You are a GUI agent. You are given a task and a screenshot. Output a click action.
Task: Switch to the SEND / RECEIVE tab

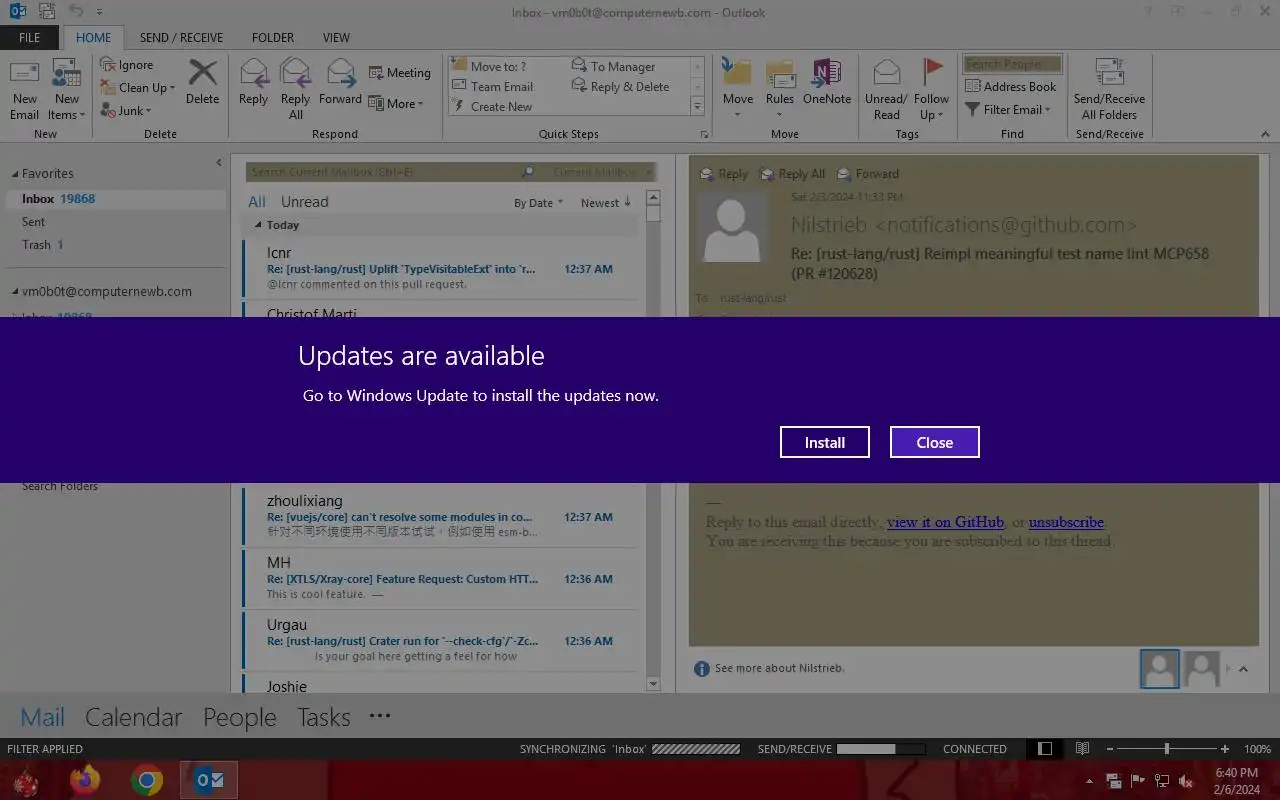tap(181, 38)
